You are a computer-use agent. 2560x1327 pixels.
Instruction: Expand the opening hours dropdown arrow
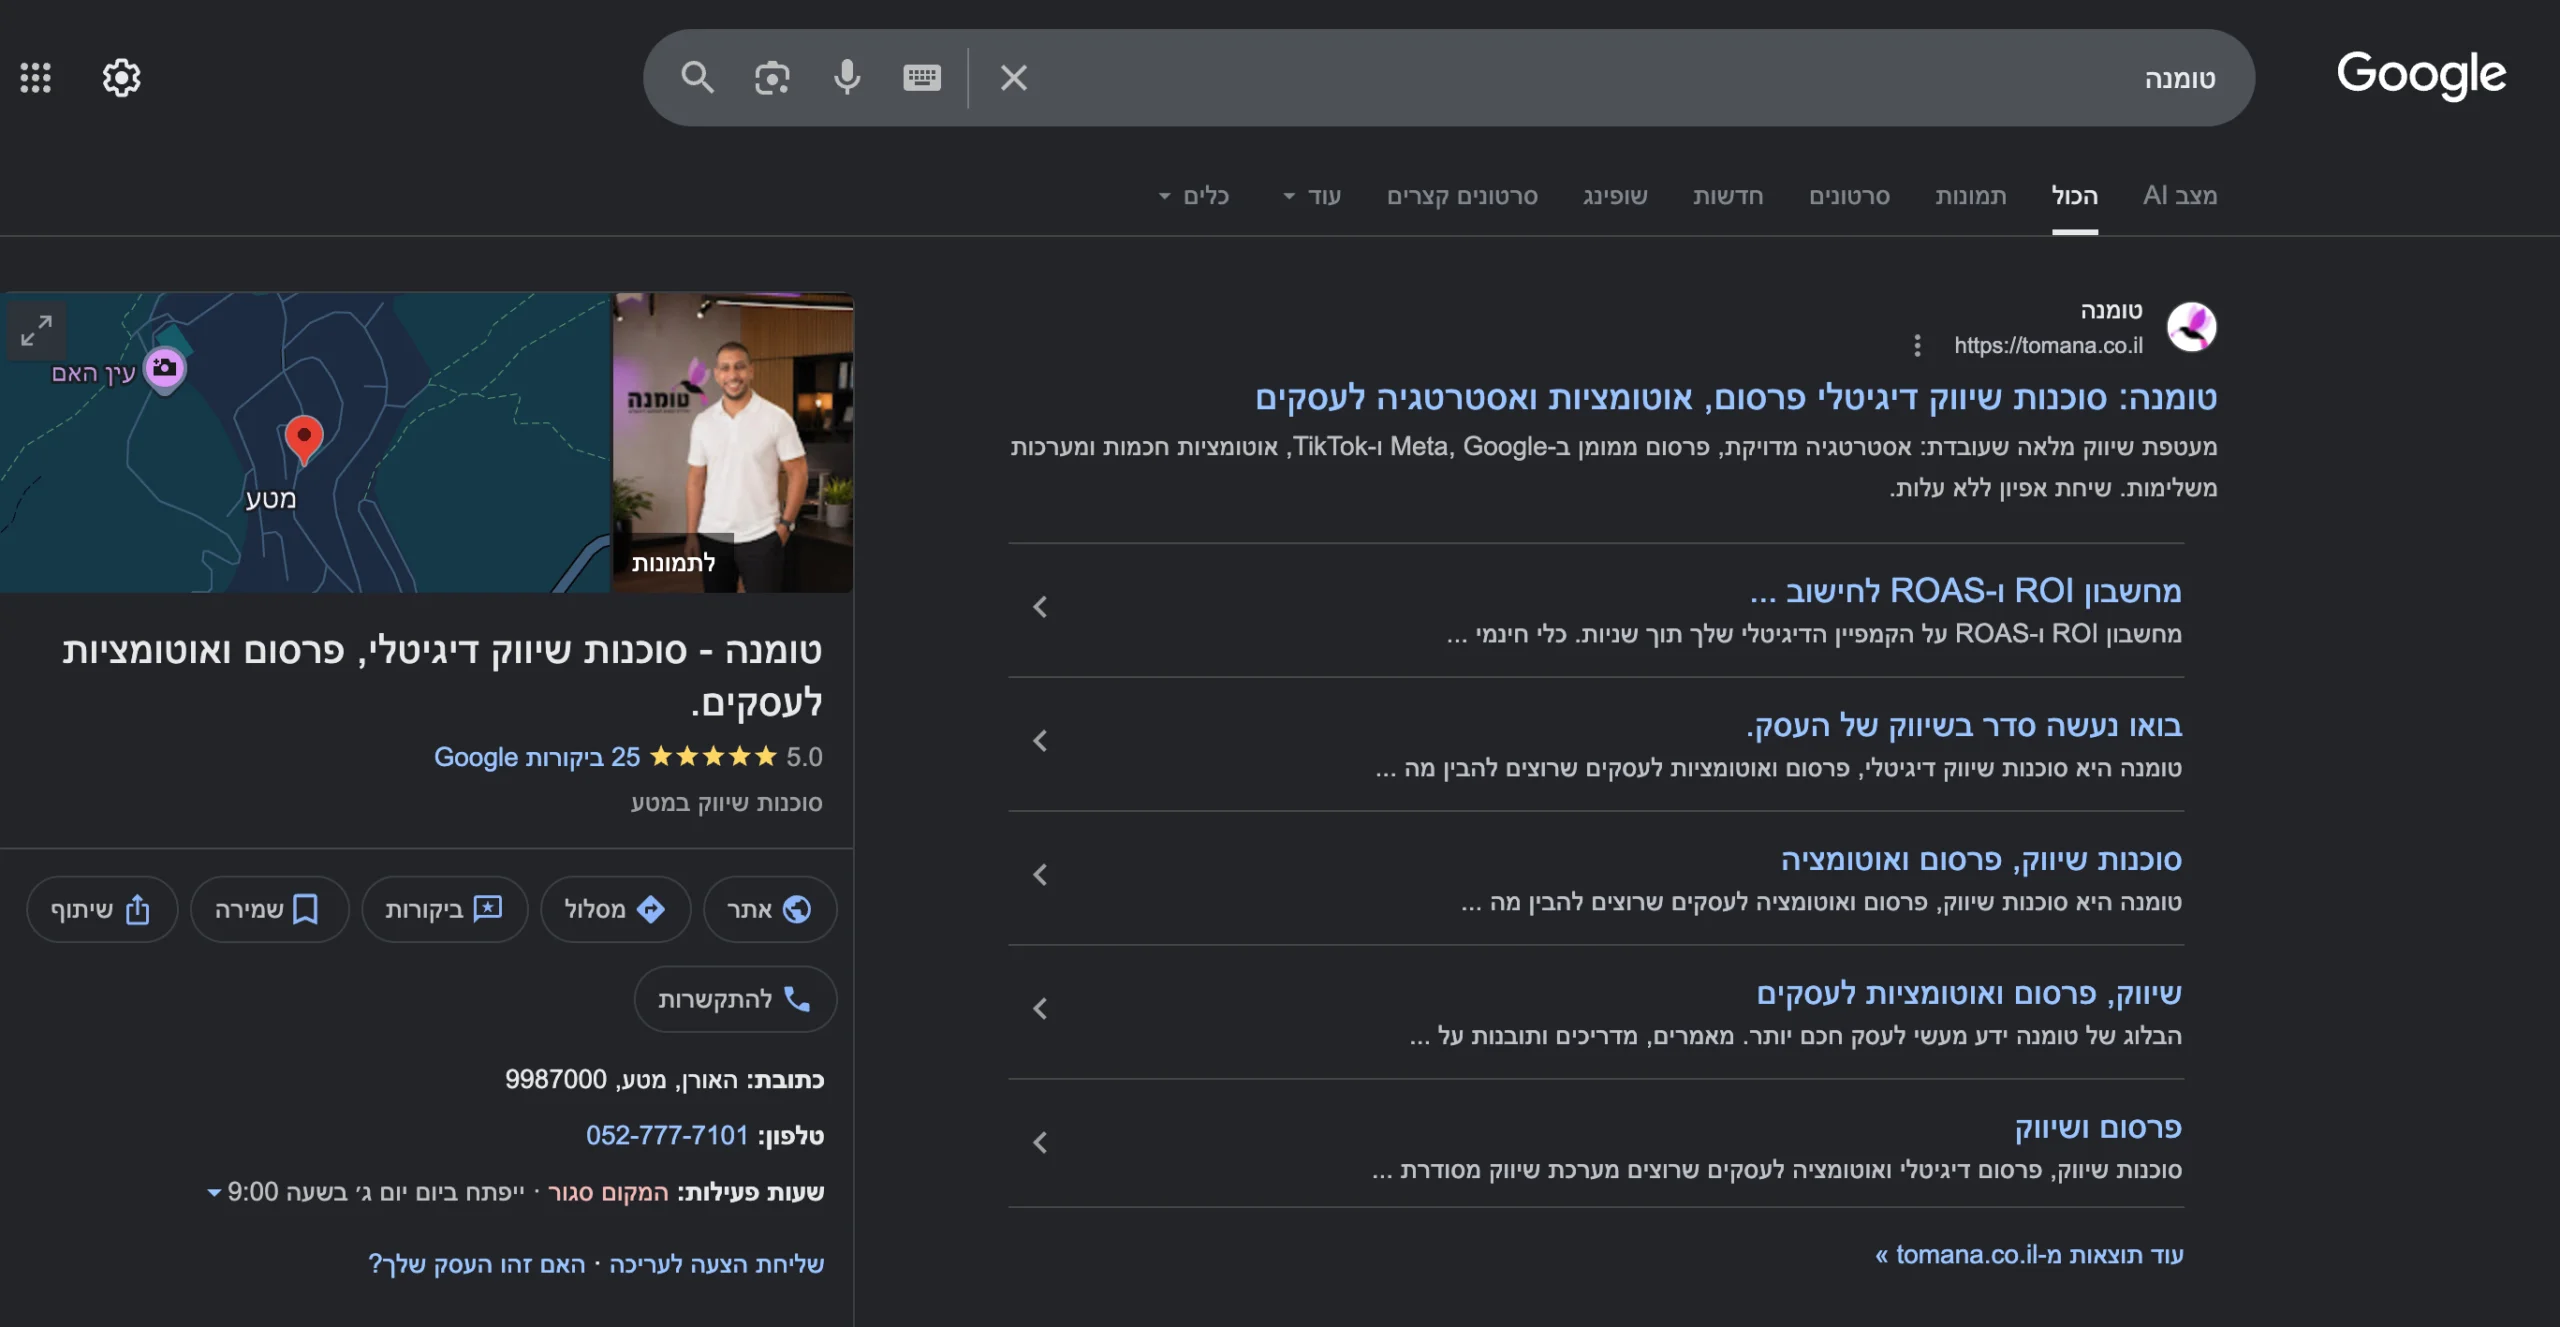[x=214, y=1192]
